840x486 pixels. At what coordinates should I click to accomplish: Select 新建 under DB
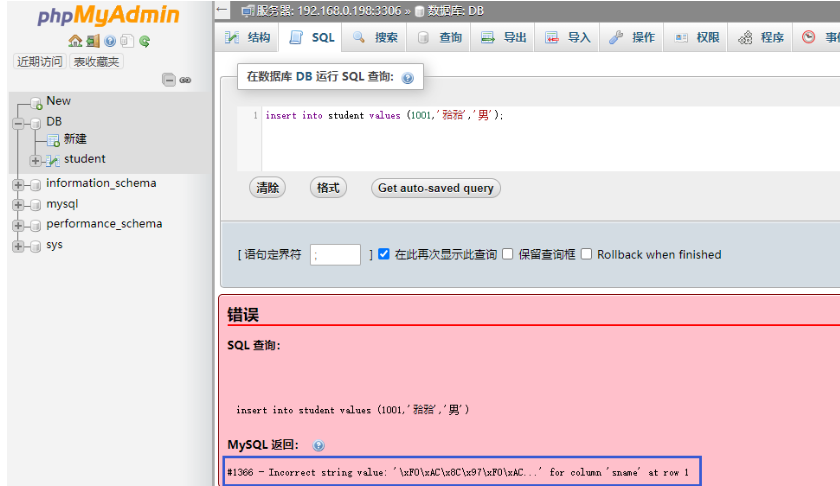click(75, 139)
